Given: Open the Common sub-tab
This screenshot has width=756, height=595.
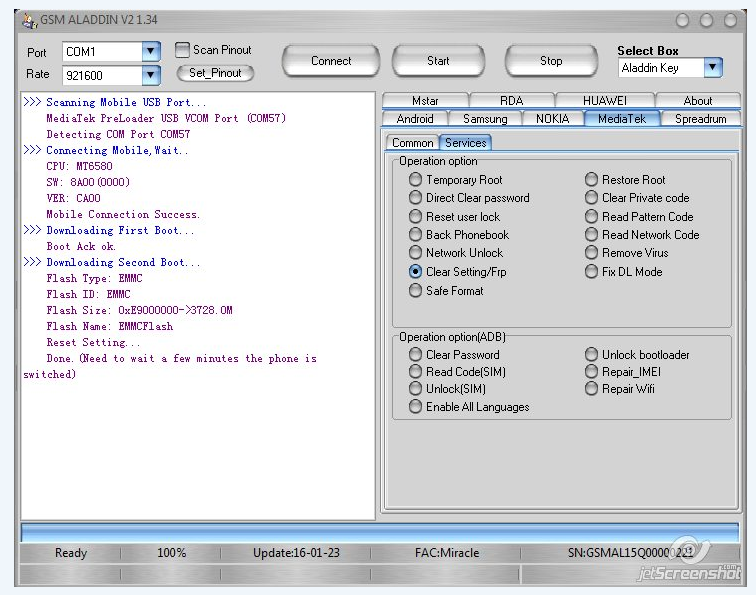Looking at the screenshot, I should [412, 143].
